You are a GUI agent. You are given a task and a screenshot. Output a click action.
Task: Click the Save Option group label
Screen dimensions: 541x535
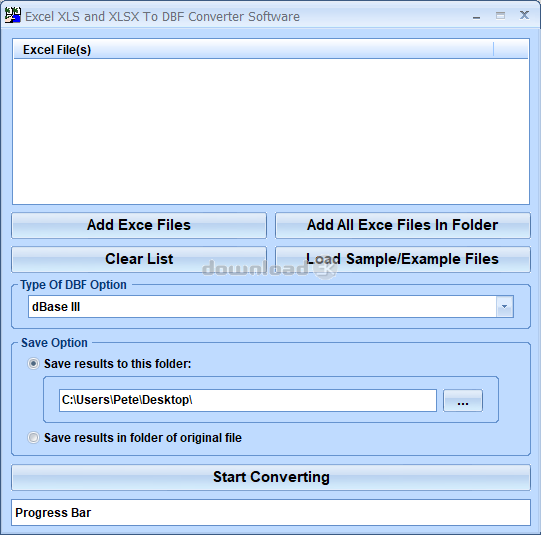click(x=54, y=343)
